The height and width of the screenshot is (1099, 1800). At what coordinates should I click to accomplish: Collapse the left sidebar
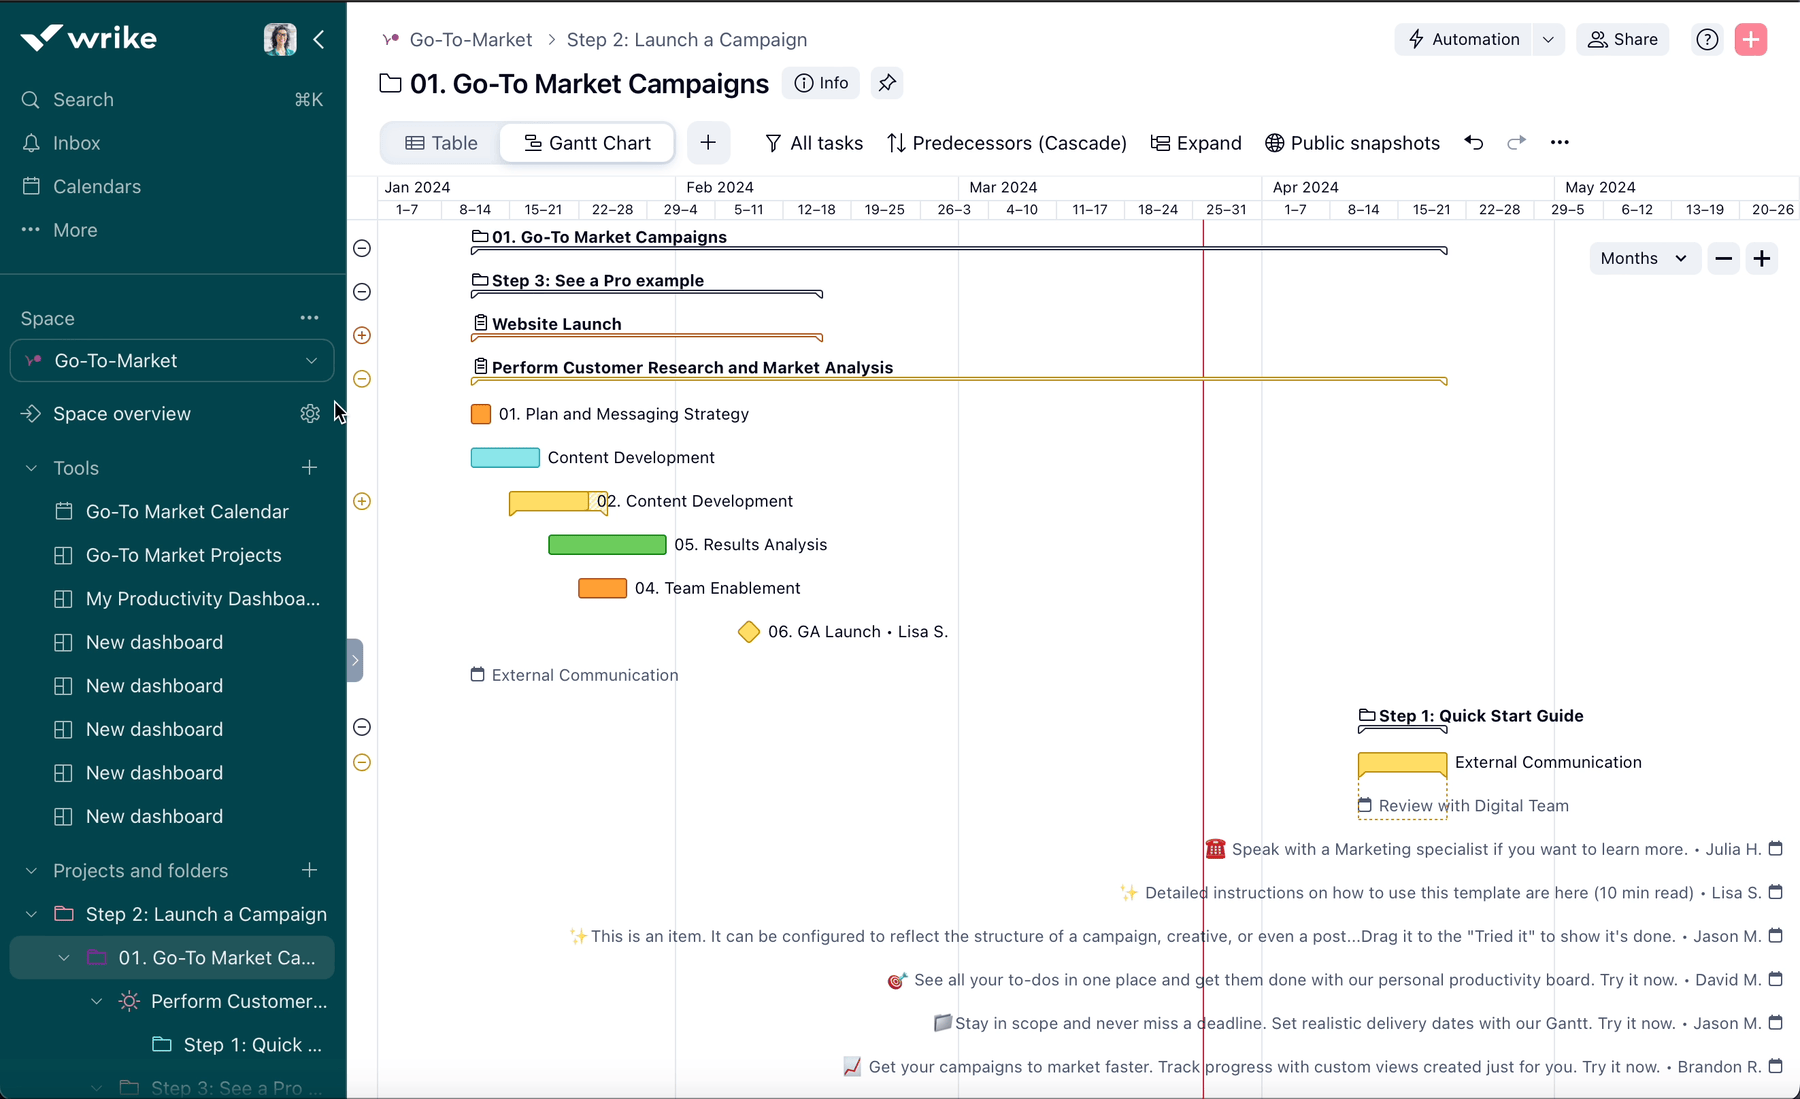[x=319, y=39]
